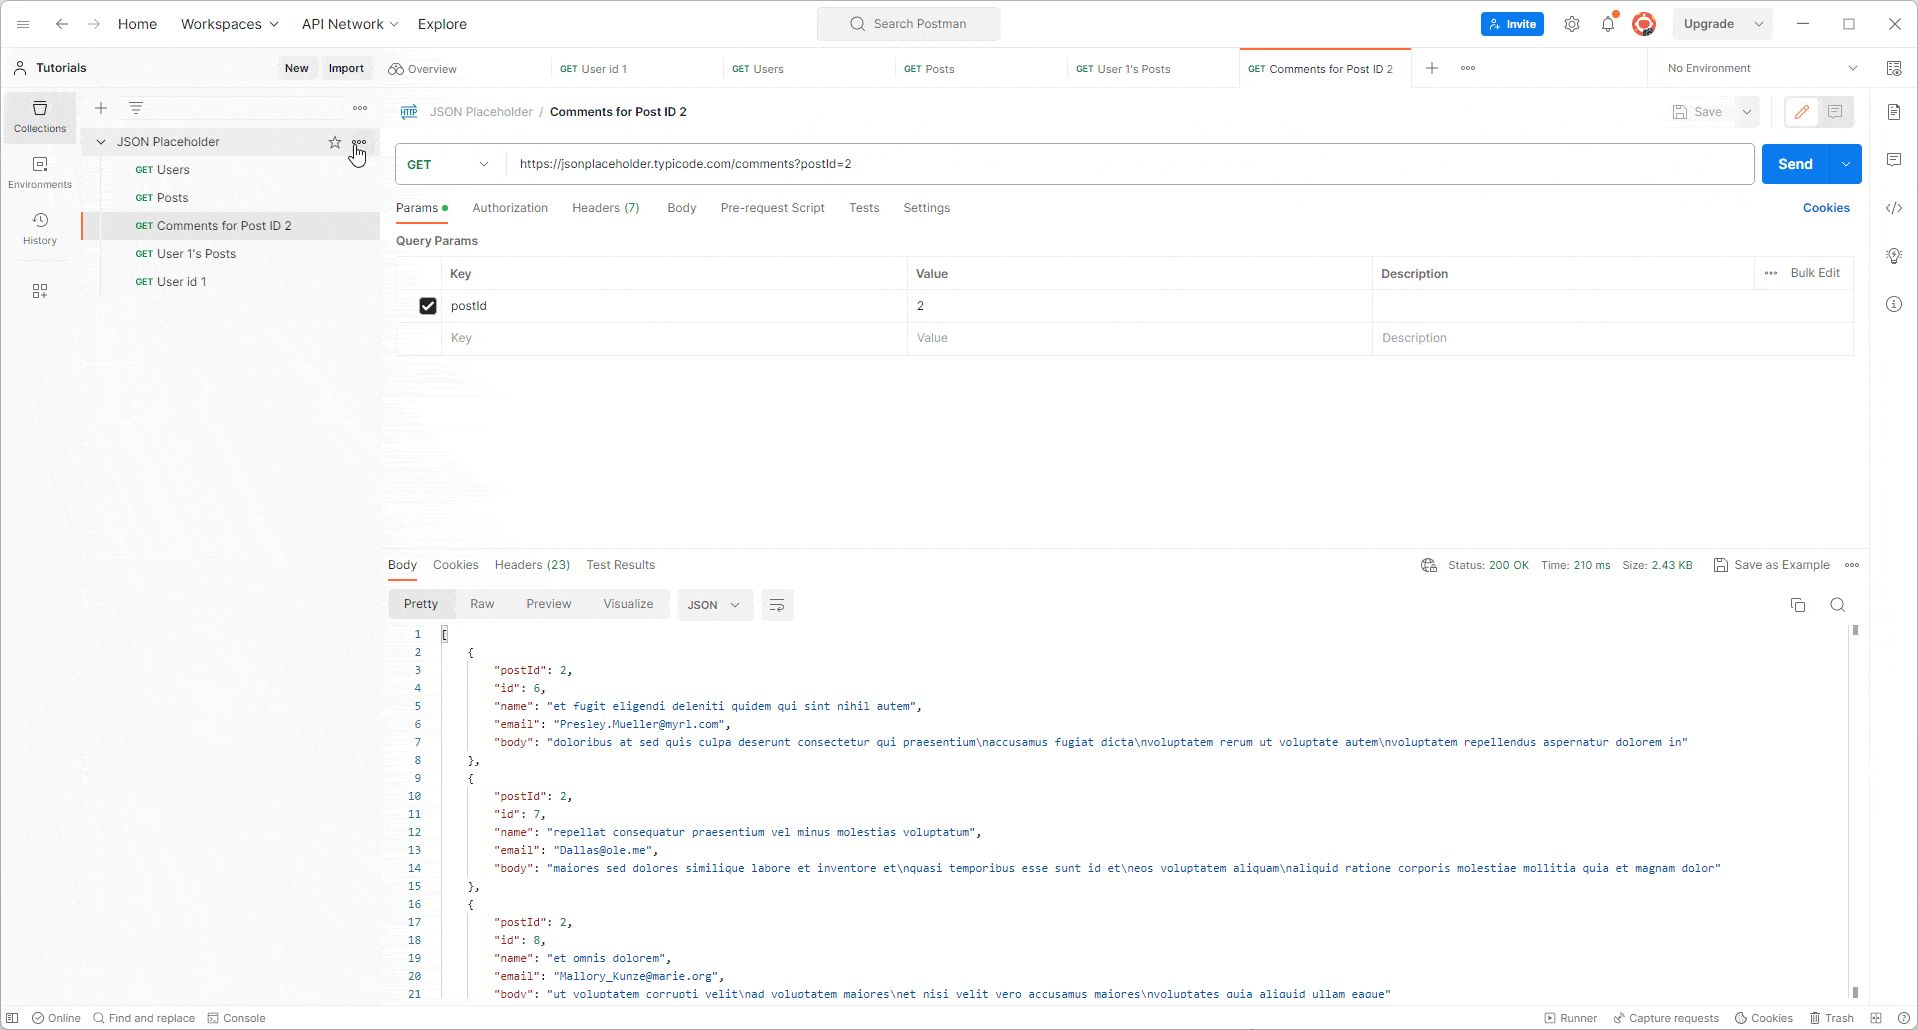Collapse the JSON Placeholder collection
1918x1030 pixels.
tap(101, 142)
